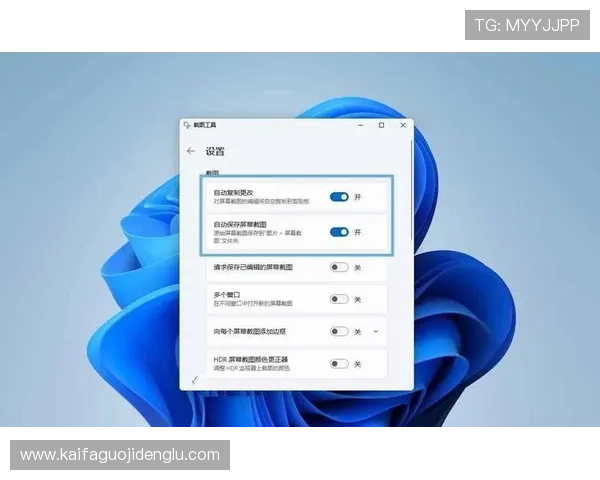Screen dimensions: 600x480
Task: Click the TG: MYYJJPP label
Action: pyautogui.click(x=527, y=24)
